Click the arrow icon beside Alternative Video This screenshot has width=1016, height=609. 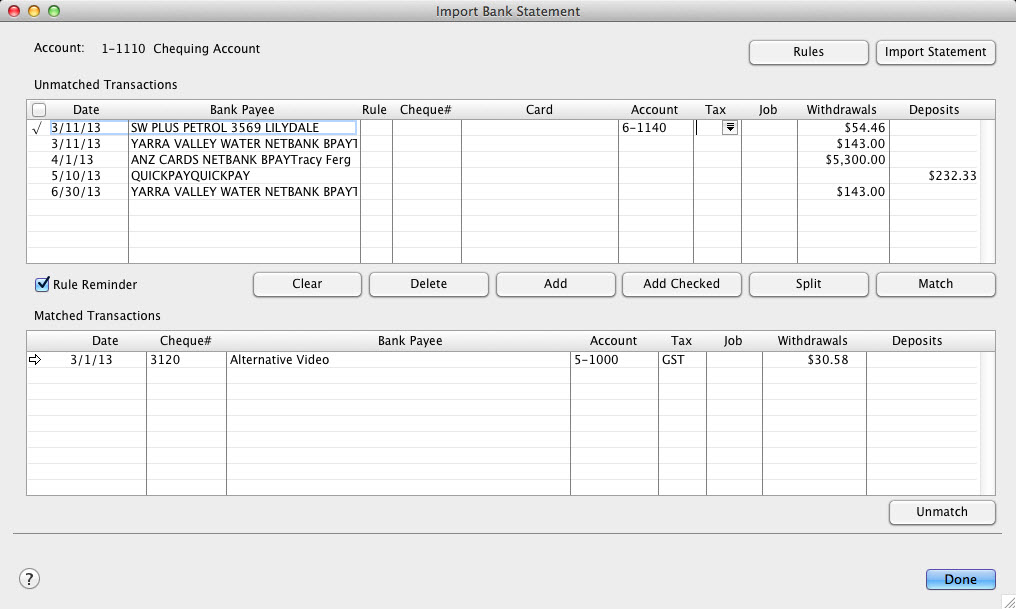[36, 360]
